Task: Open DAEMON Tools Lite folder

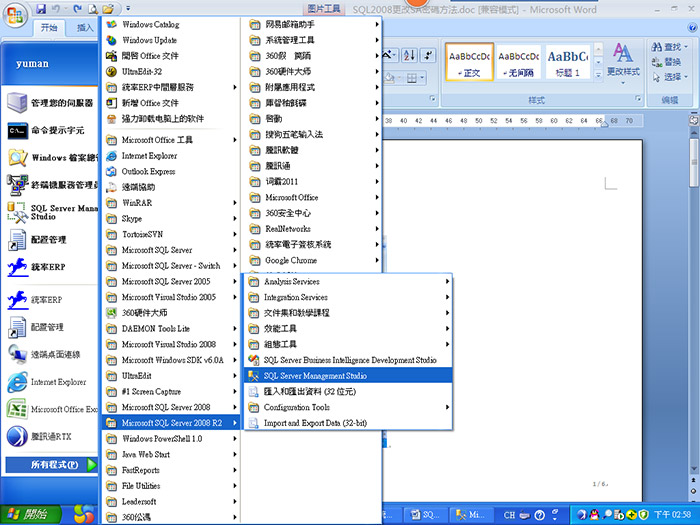Action: pyautogui.click(x=171, y=329)
